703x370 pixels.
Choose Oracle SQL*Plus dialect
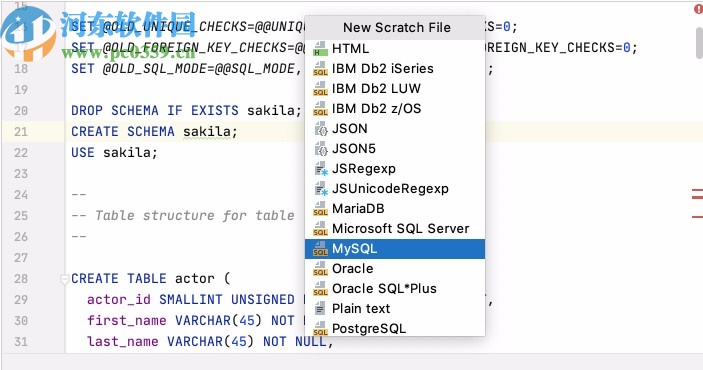tap(395, 289)
